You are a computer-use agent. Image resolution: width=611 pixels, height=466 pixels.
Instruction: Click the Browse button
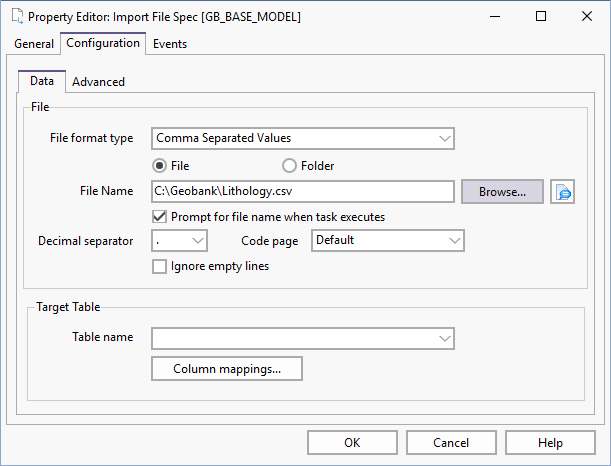[502, 191]
